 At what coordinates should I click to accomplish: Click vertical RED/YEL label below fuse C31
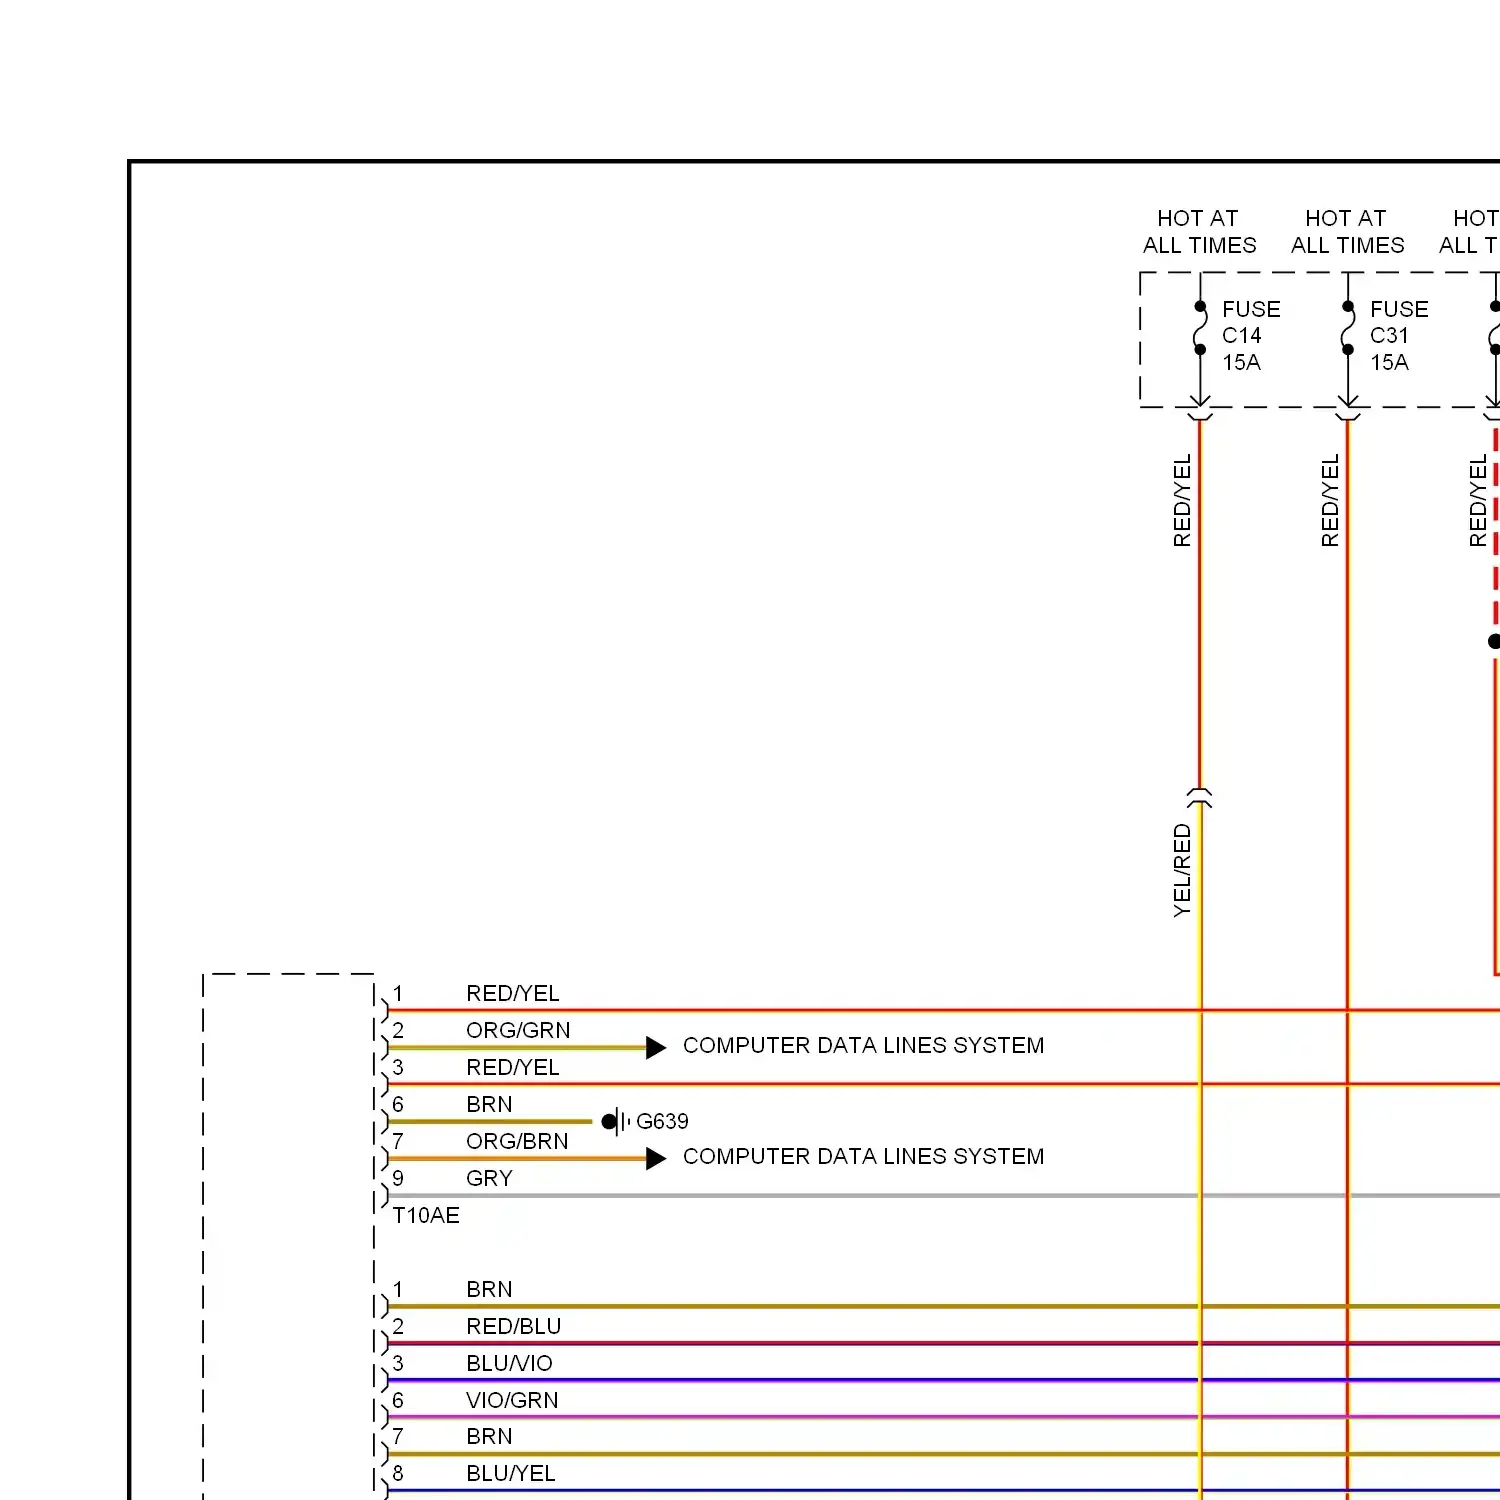click(1330, 500)
